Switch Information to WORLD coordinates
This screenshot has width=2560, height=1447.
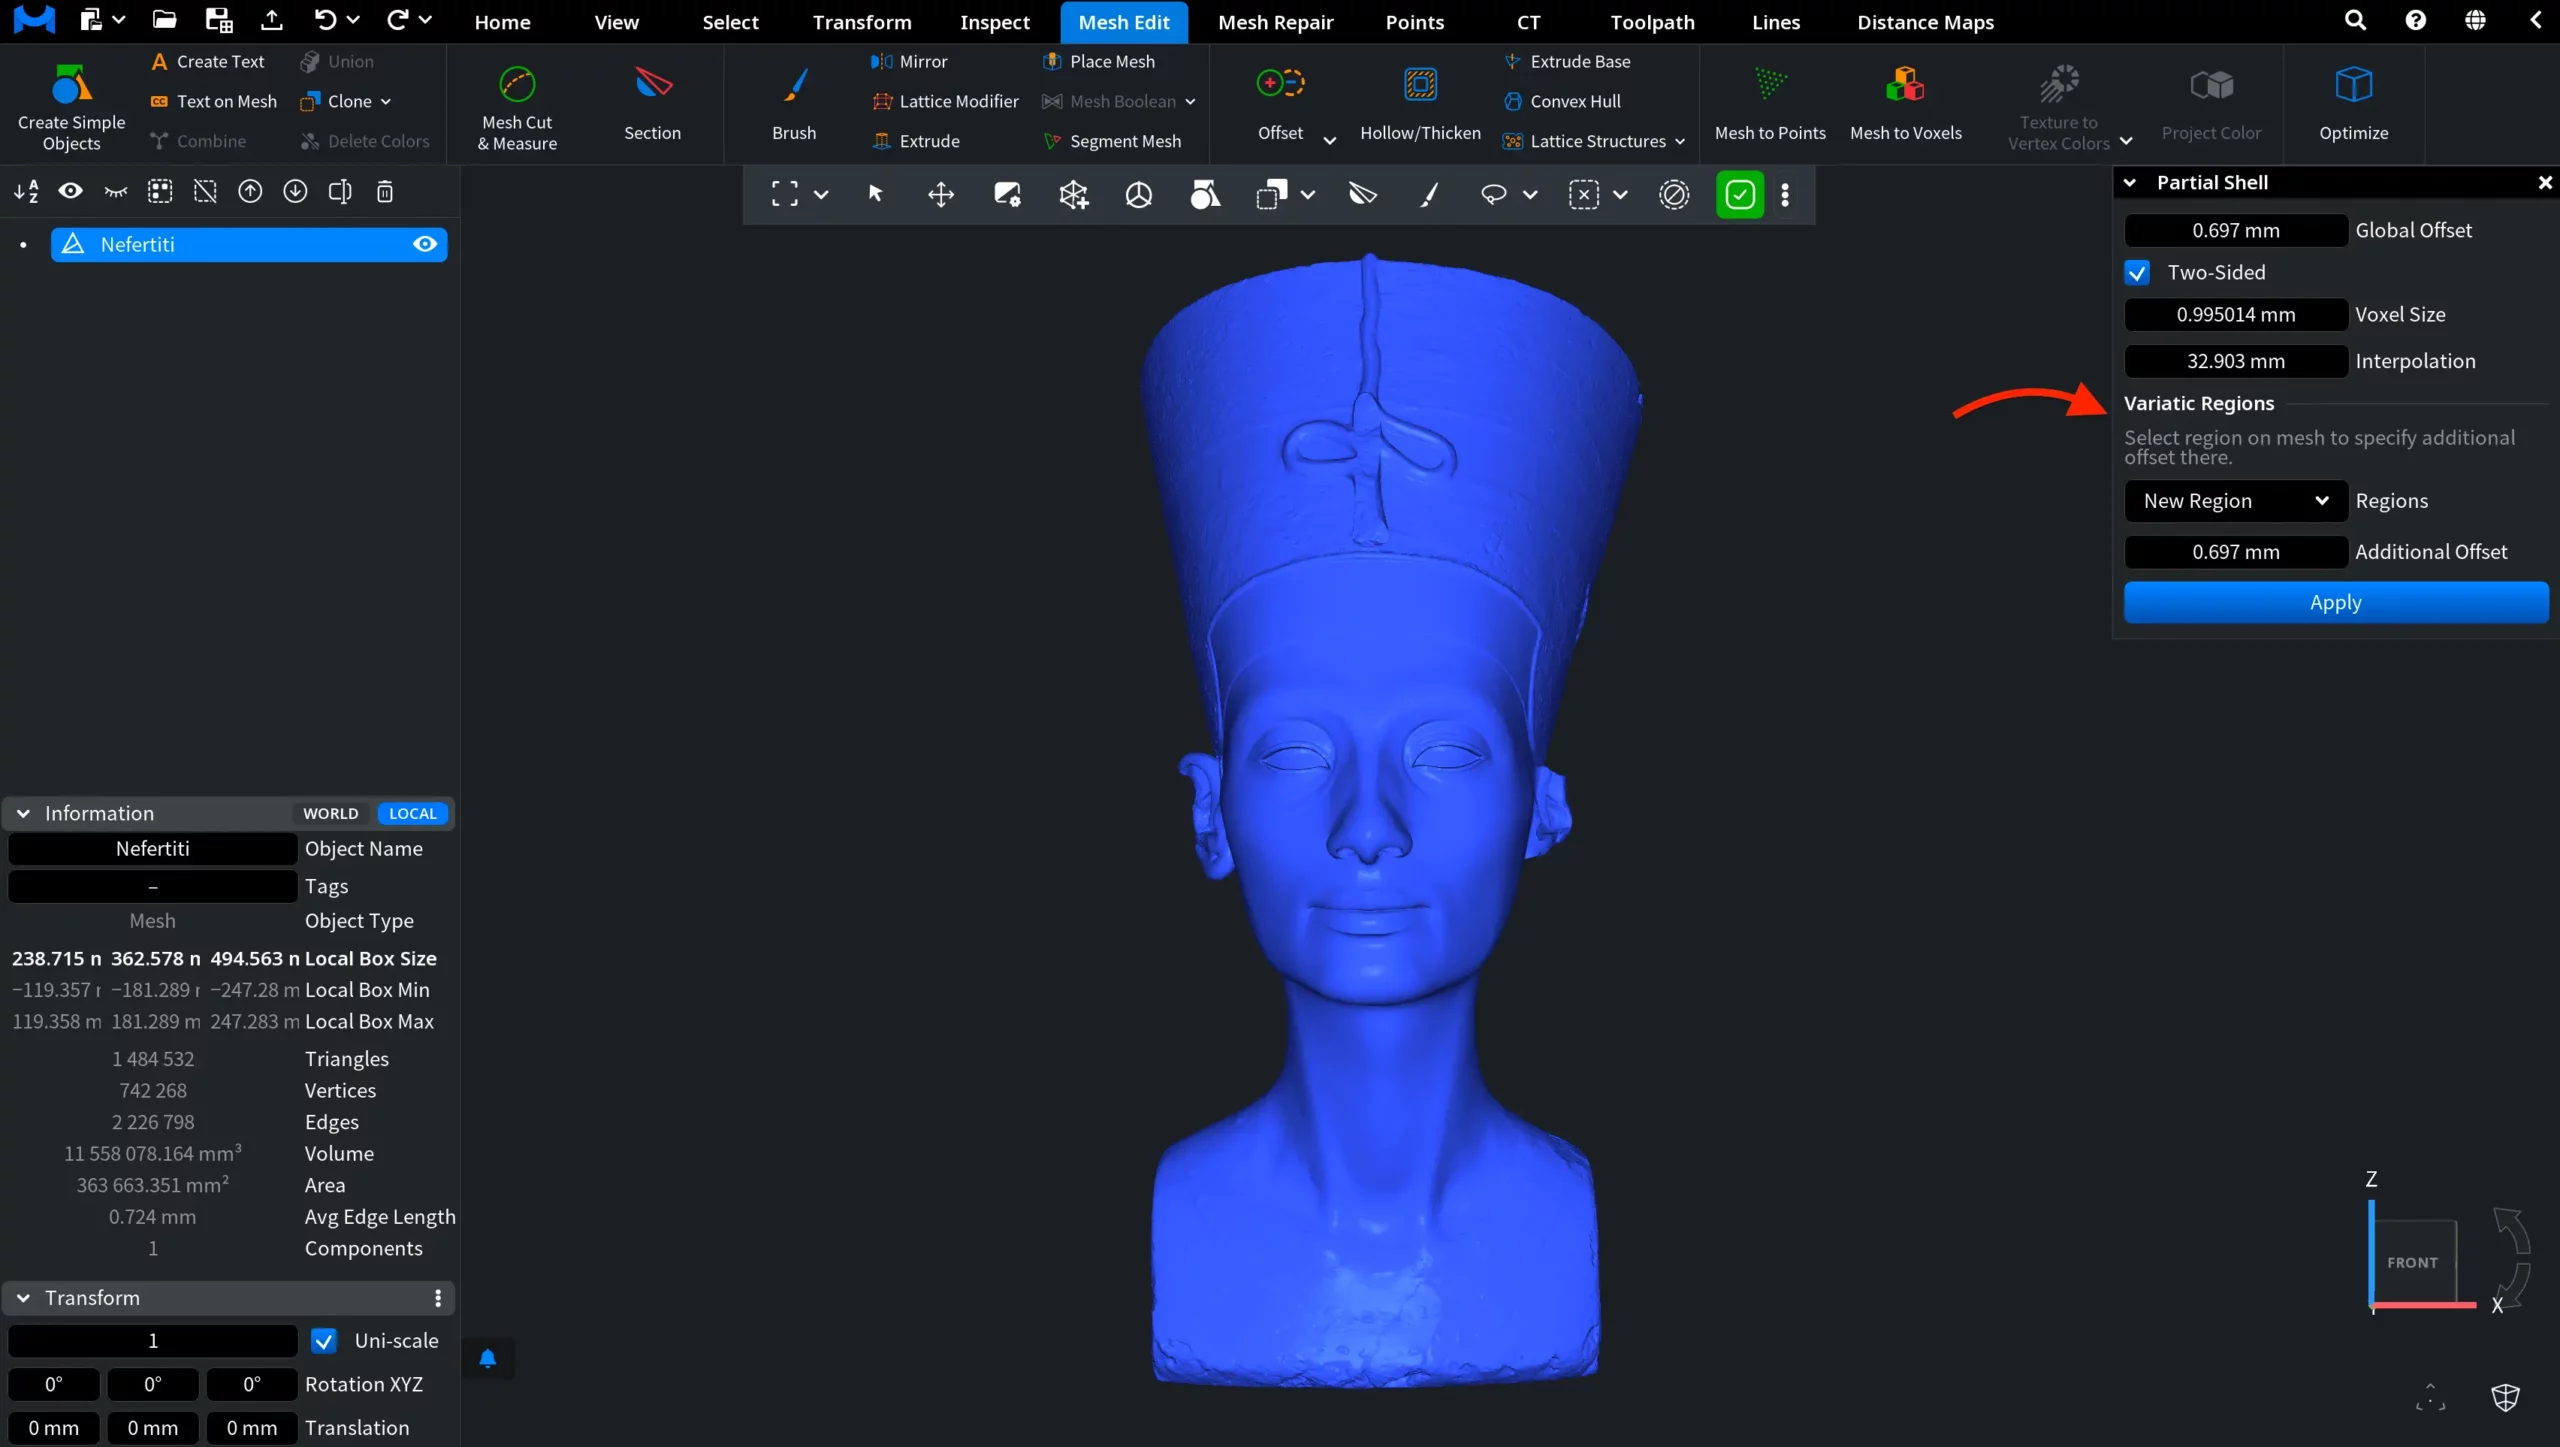(x=331, y=814)
